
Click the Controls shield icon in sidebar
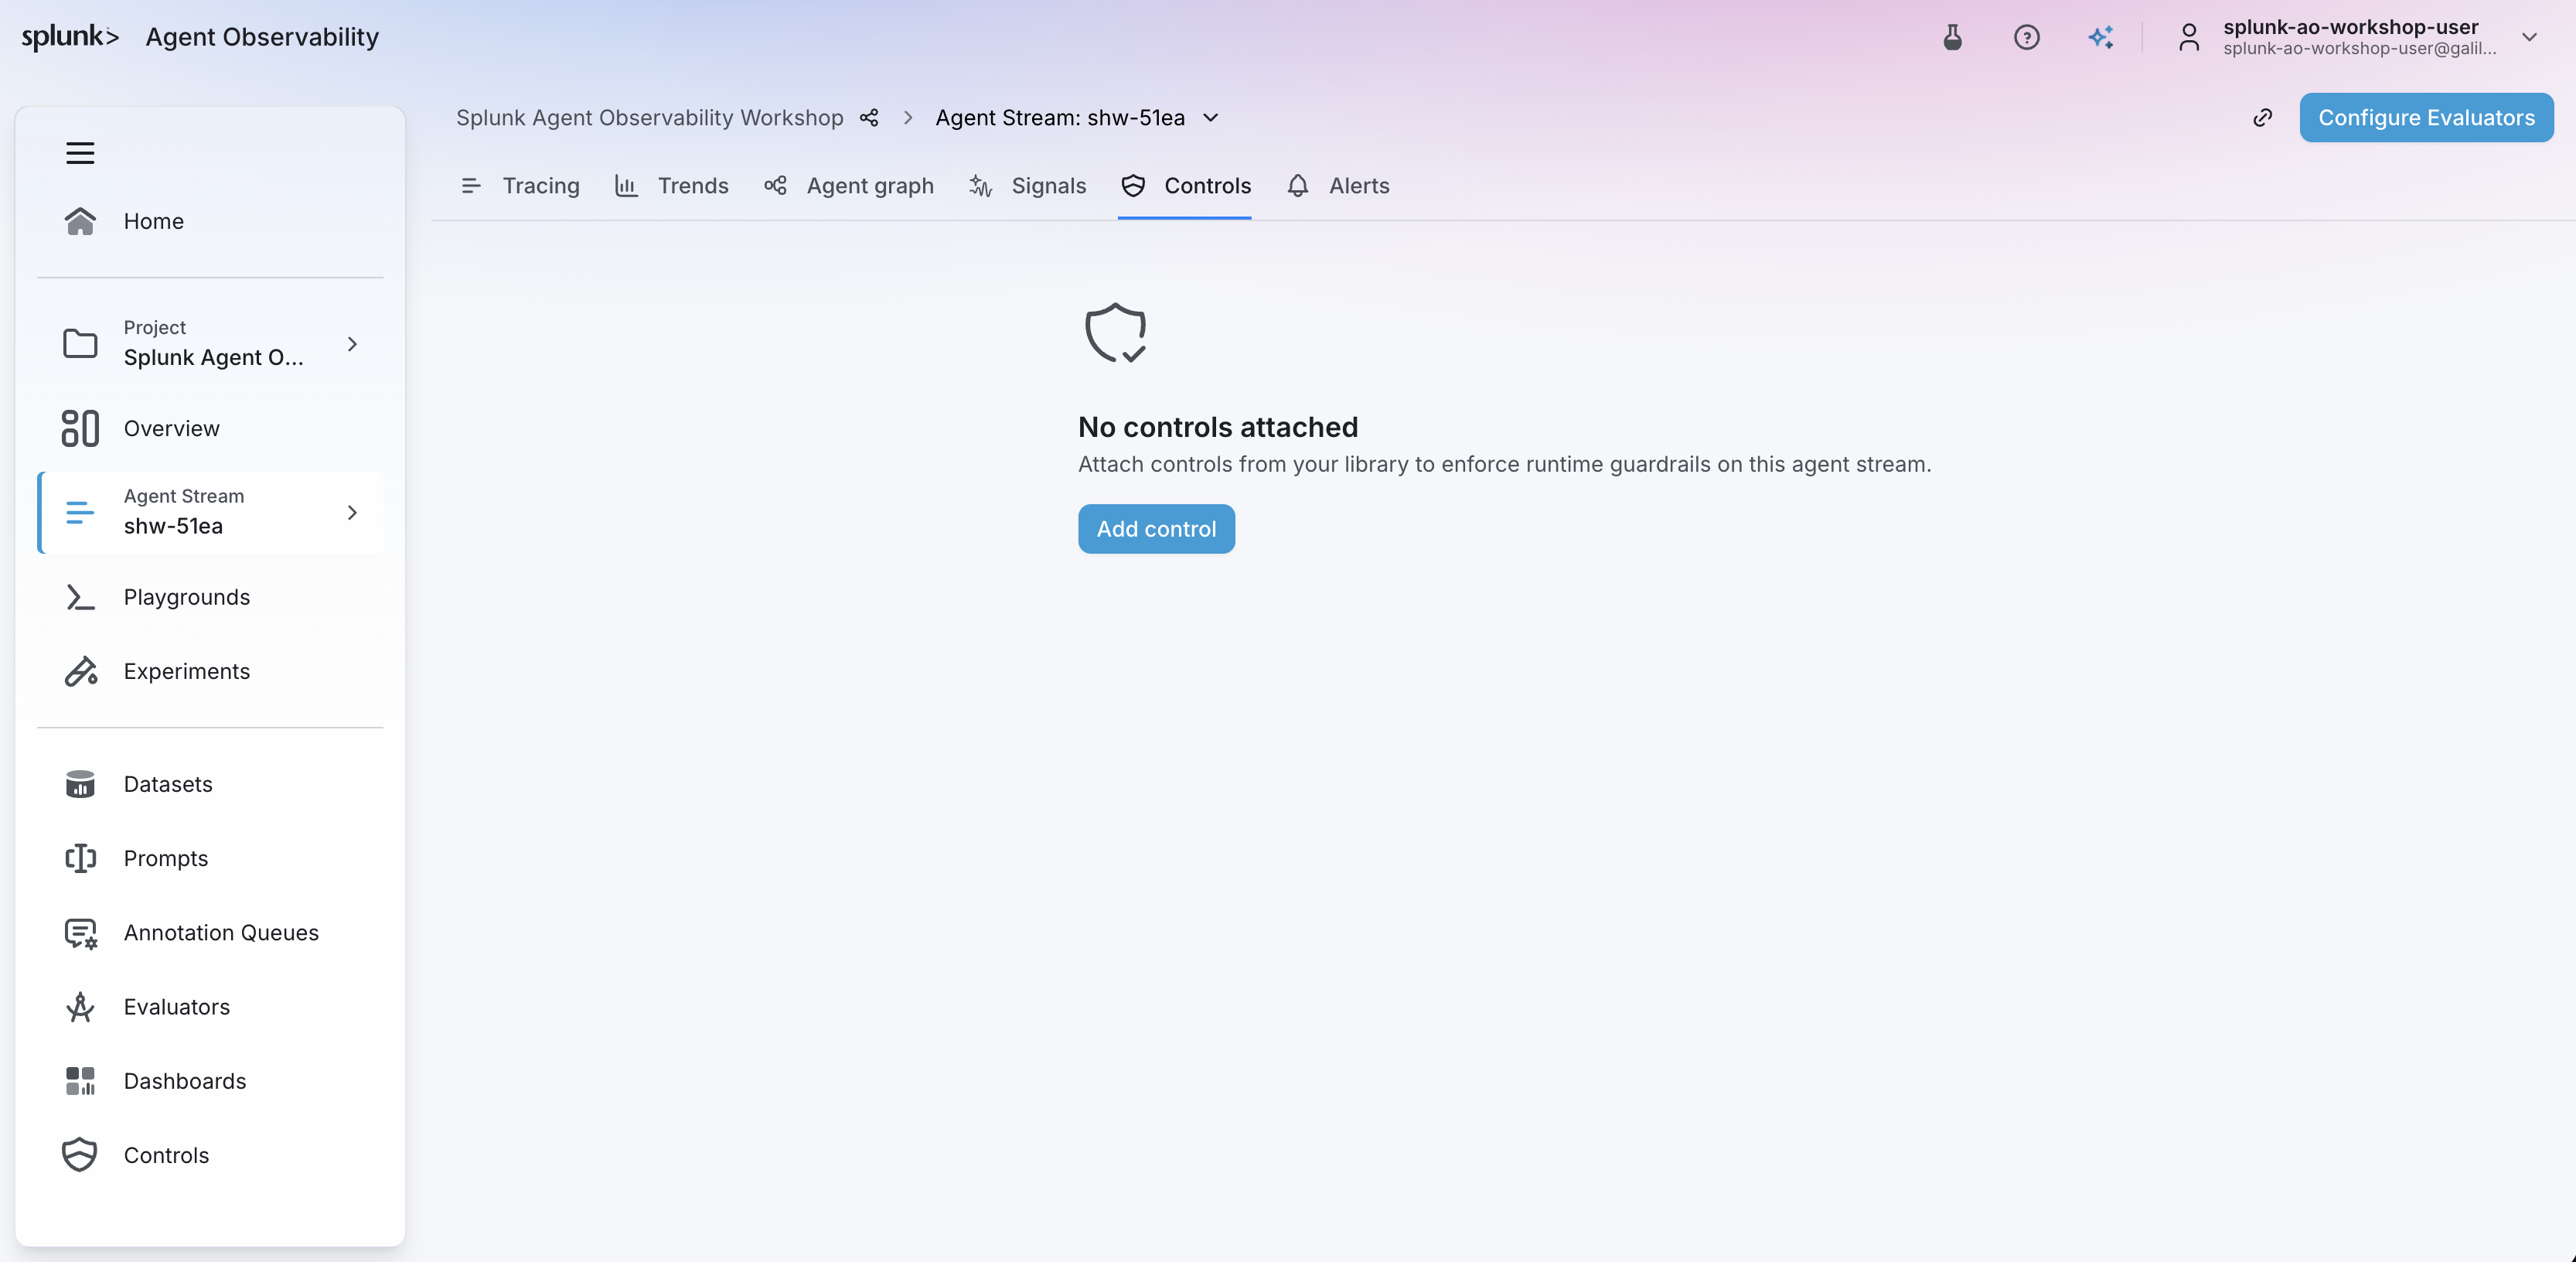click(x=80, y=1155)
